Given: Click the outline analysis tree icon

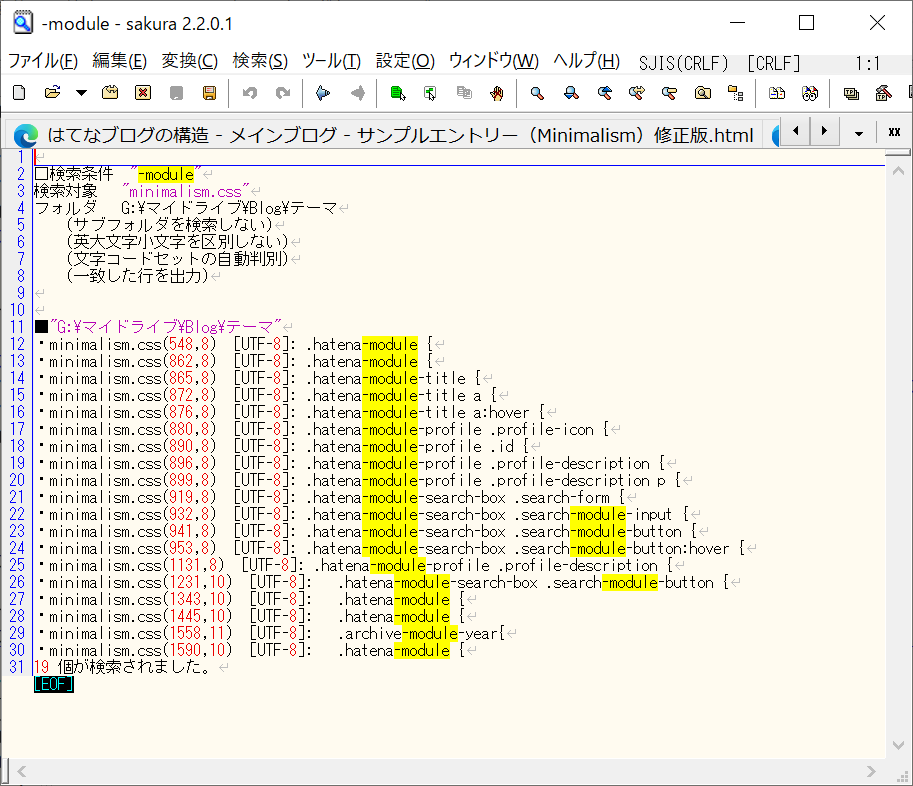Looking at the screenshot, I should pos(736,93).
